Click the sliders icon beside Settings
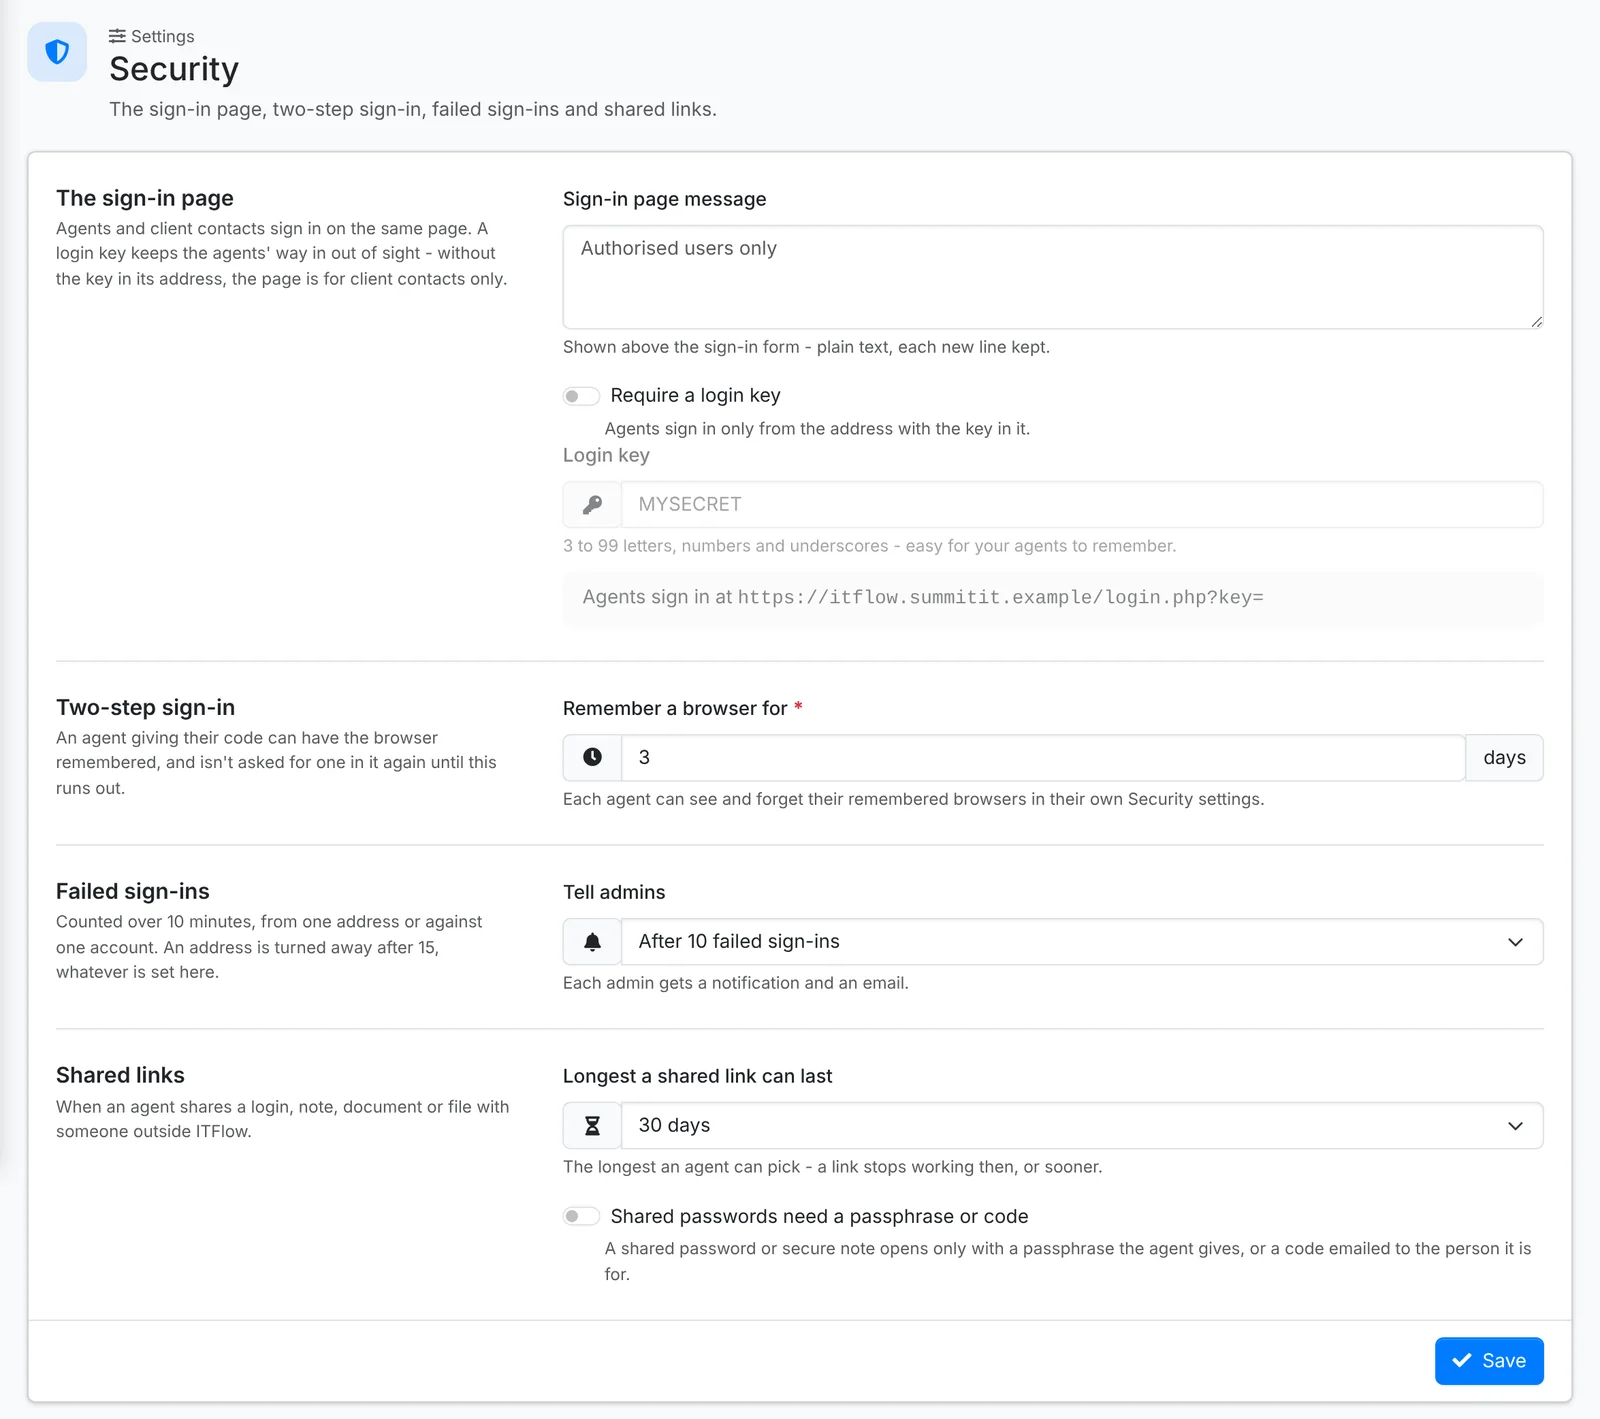The width and height of the screenshot is (1600, 1419). click(x=117, y=36)
